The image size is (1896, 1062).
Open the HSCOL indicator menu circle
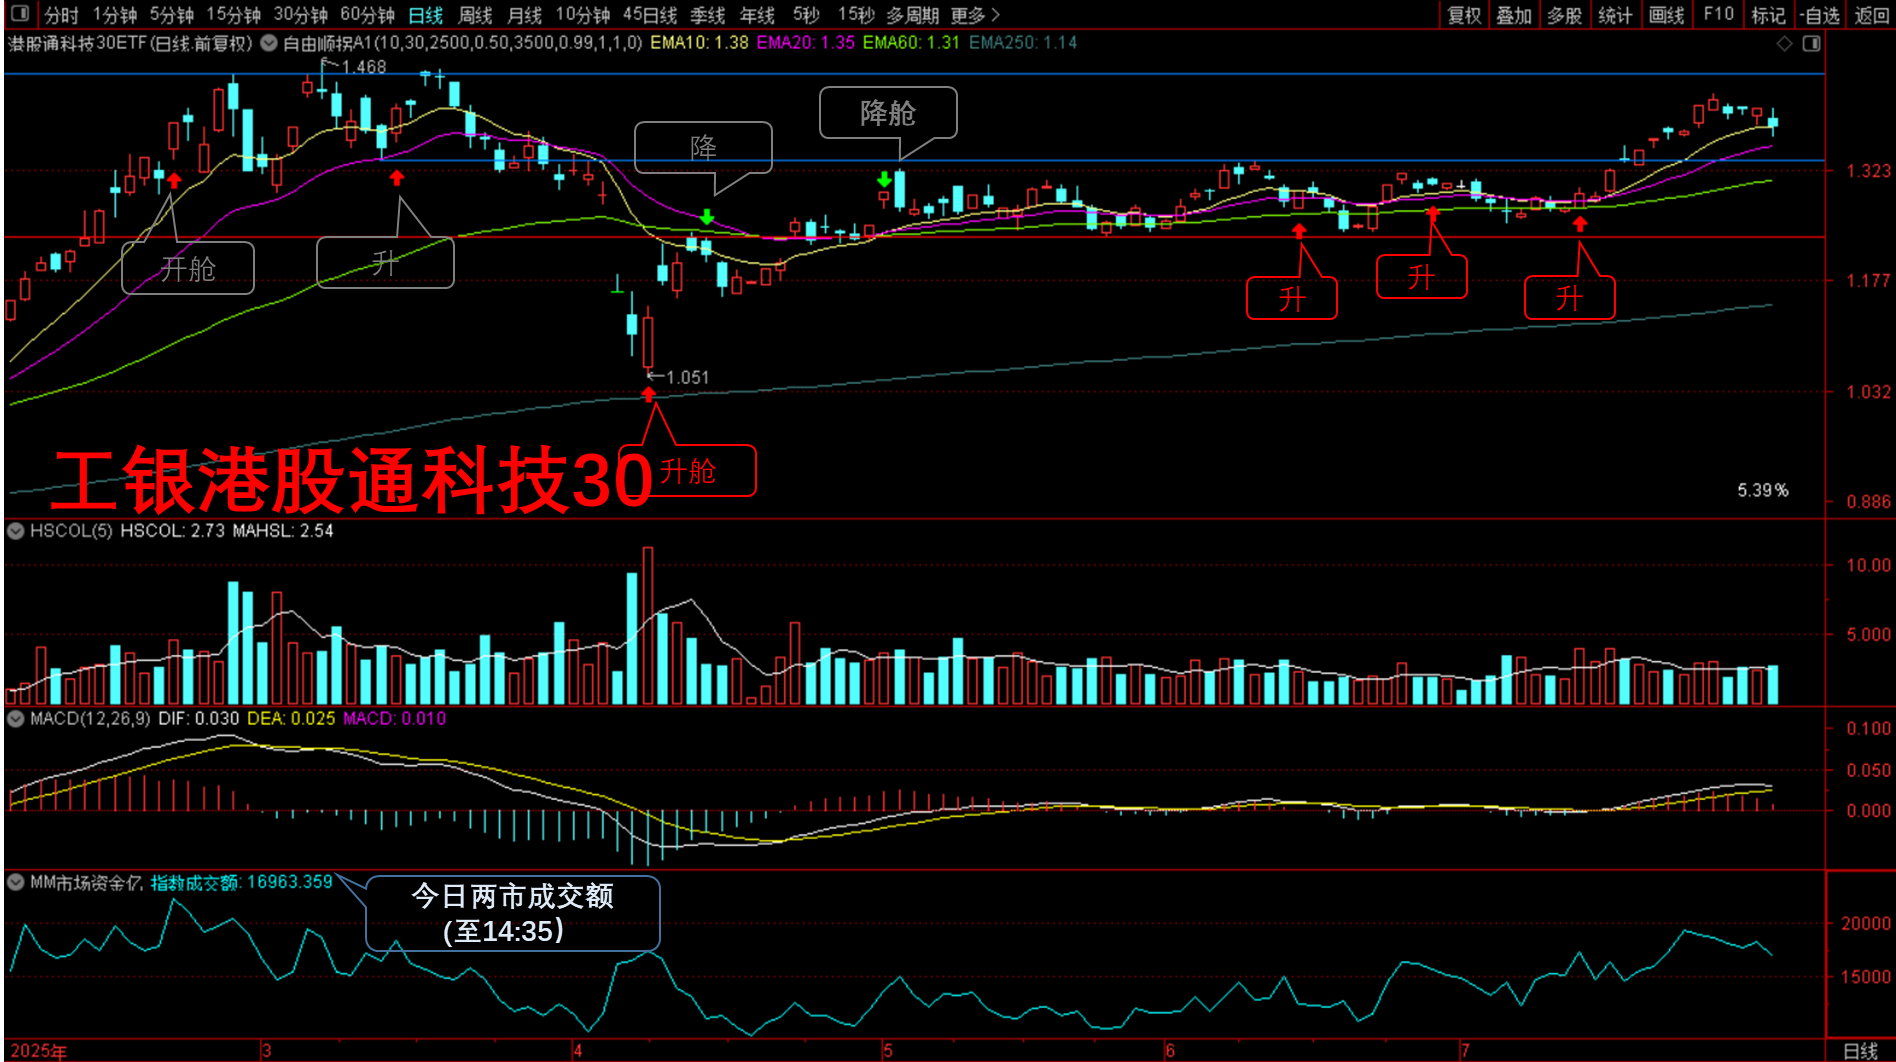click(15, 530)
